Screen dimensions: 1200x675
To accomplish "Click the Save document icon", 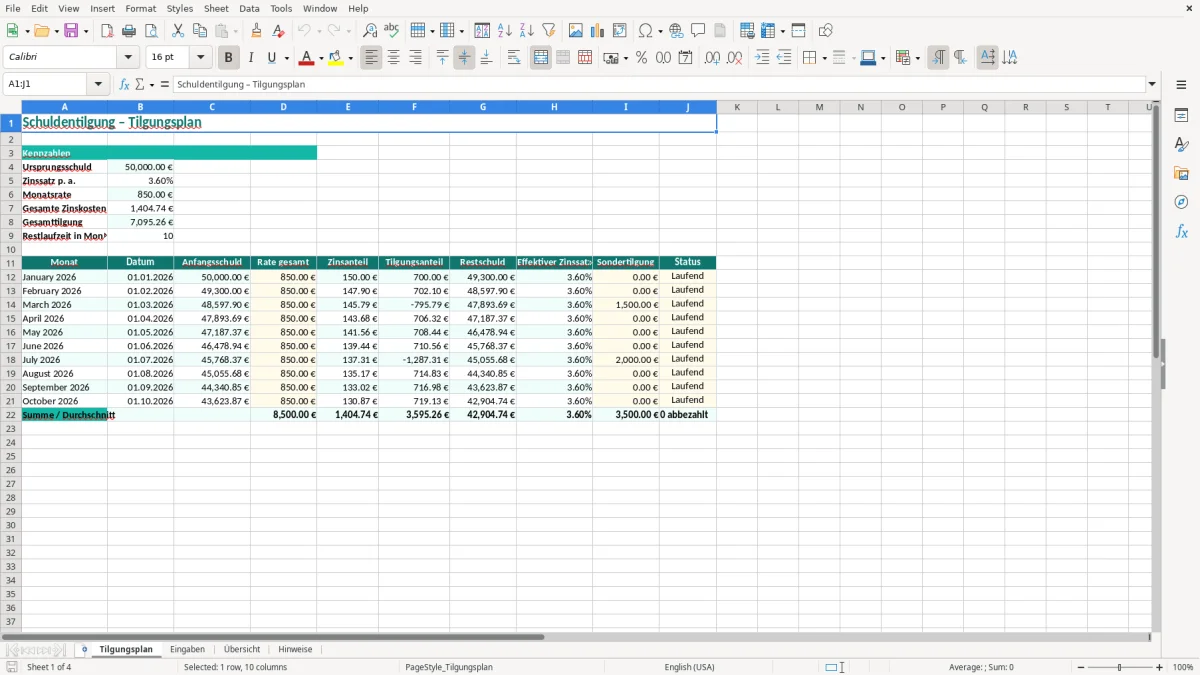I will click(71, 31).
